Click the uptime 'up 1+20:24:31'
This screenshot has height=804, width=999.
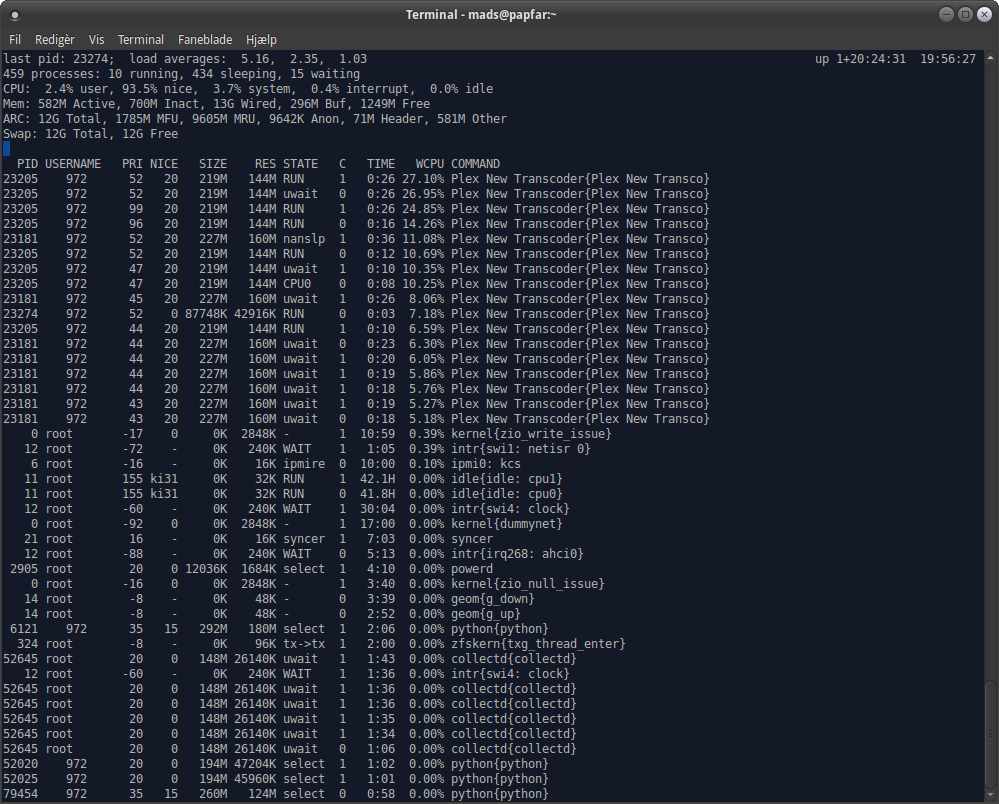[x=860, y=59]
